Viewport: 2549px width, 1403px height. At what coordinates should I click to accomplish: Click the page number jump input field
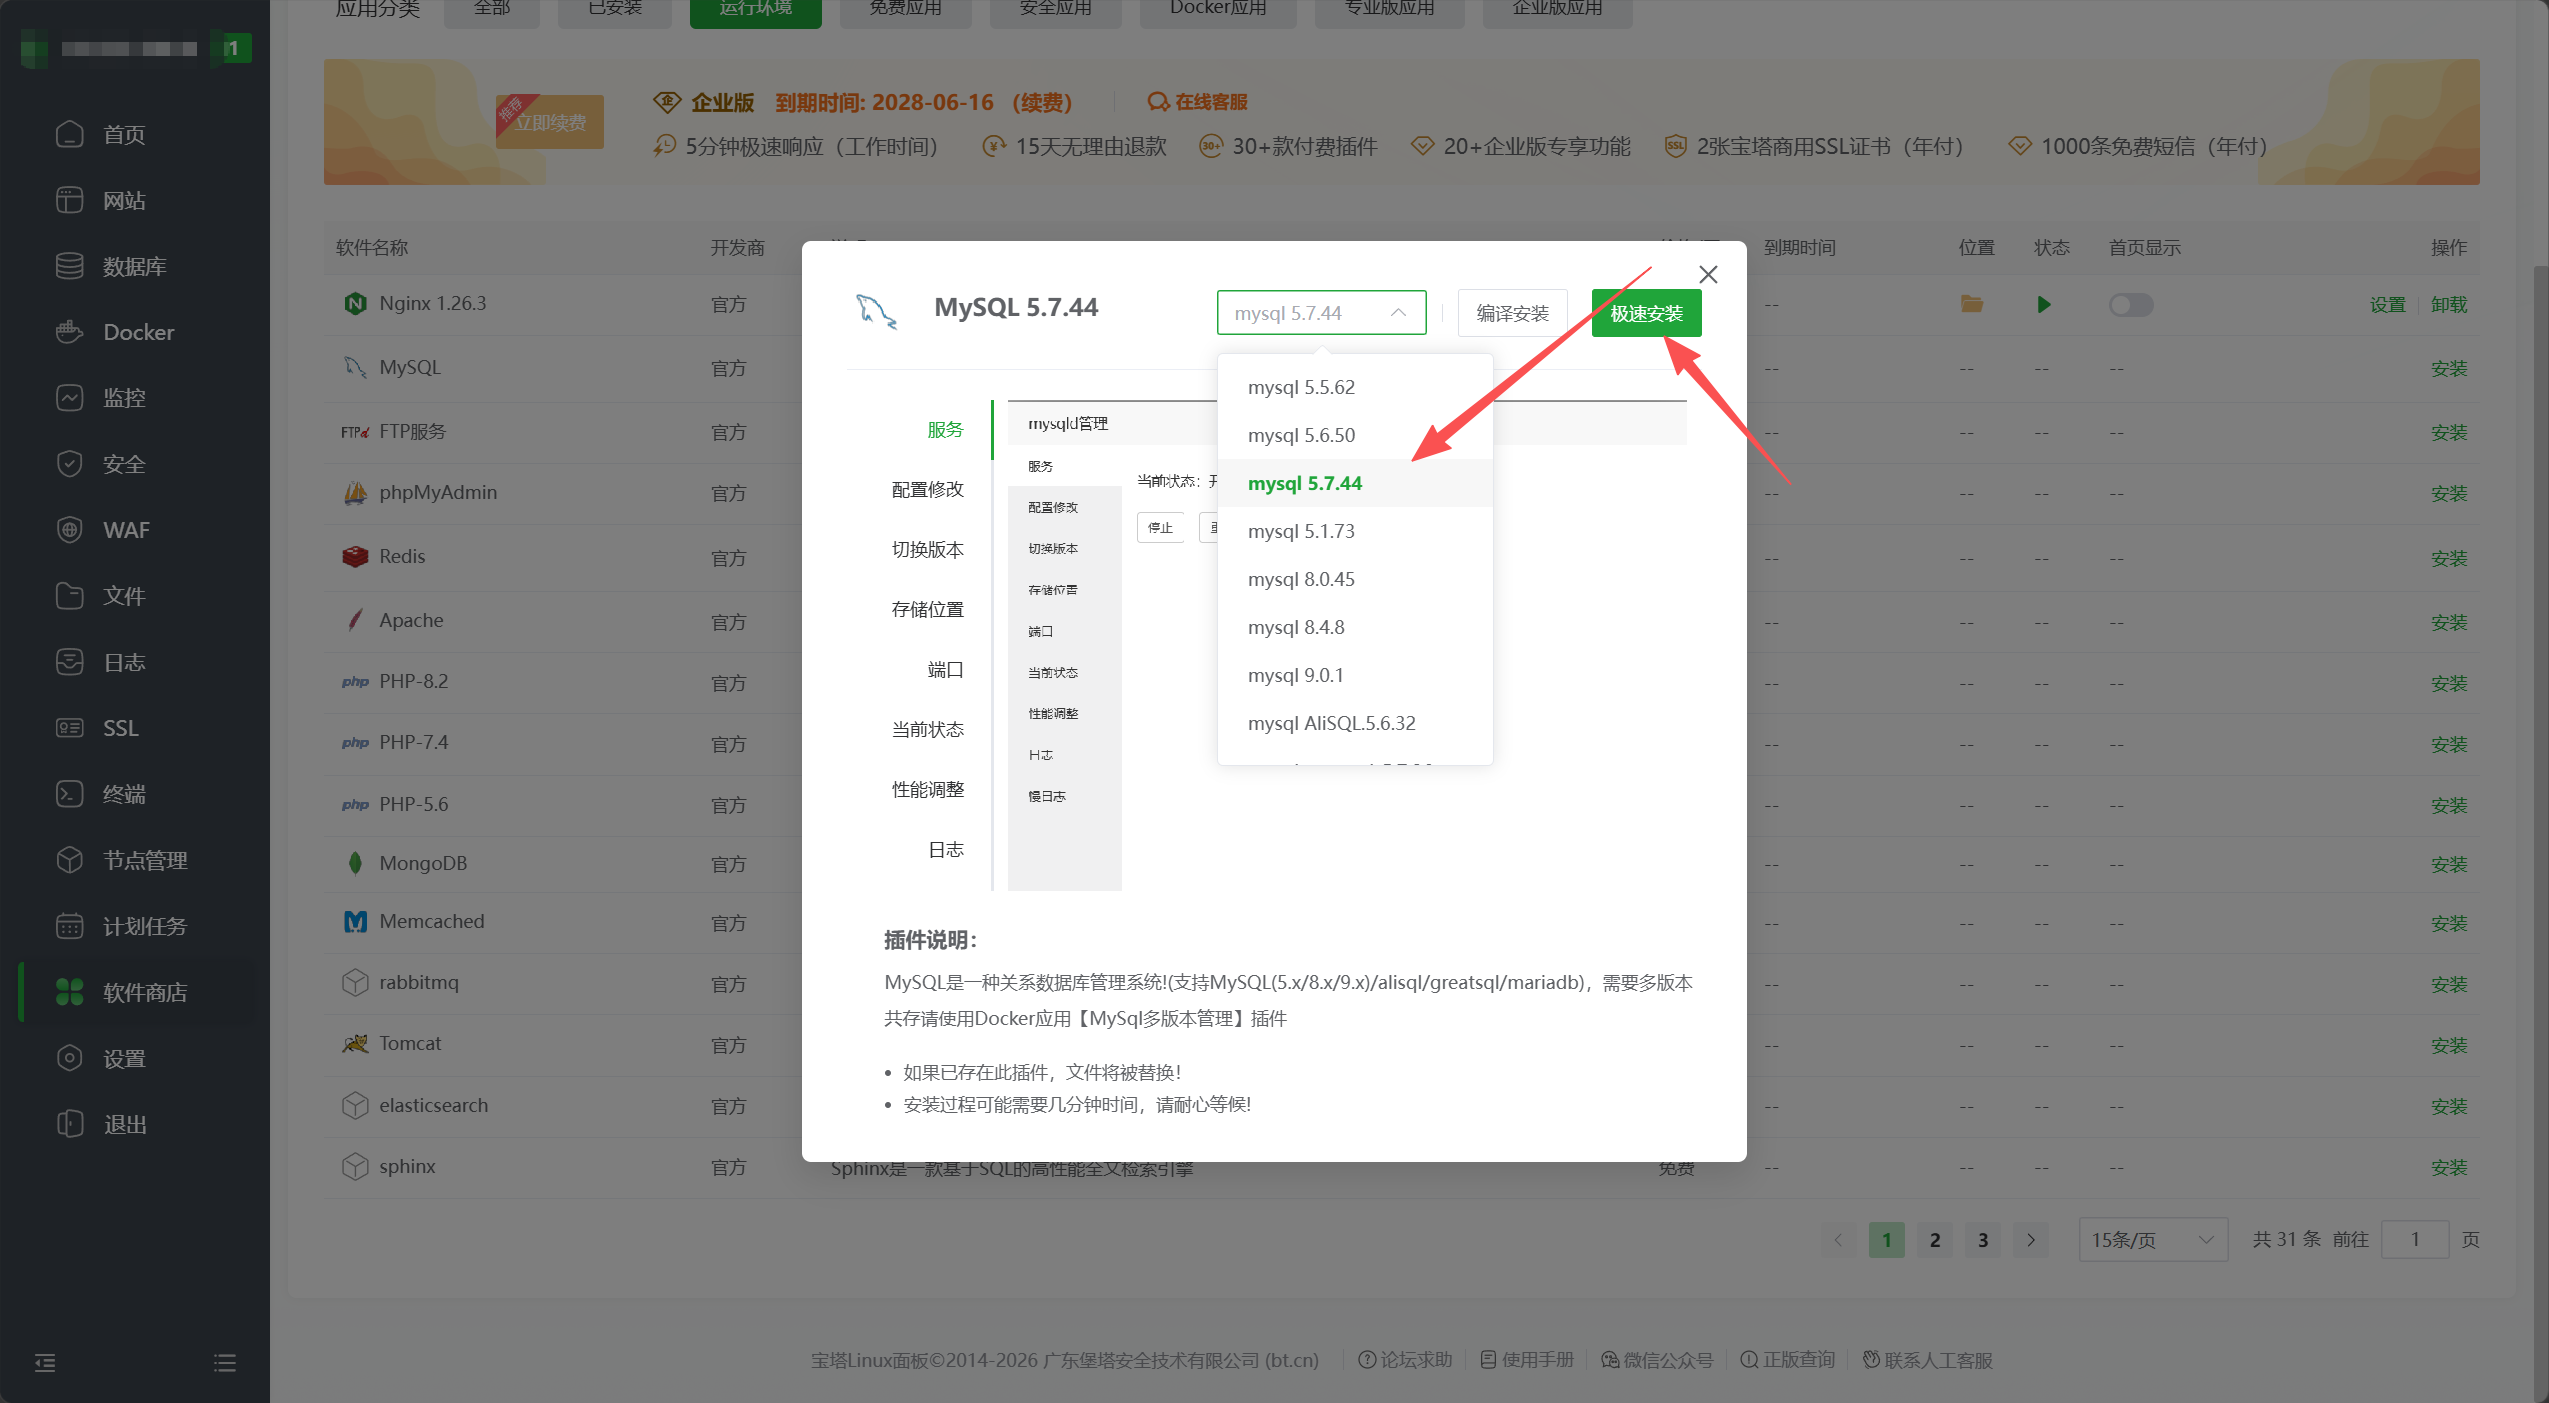[2414, 1240]
